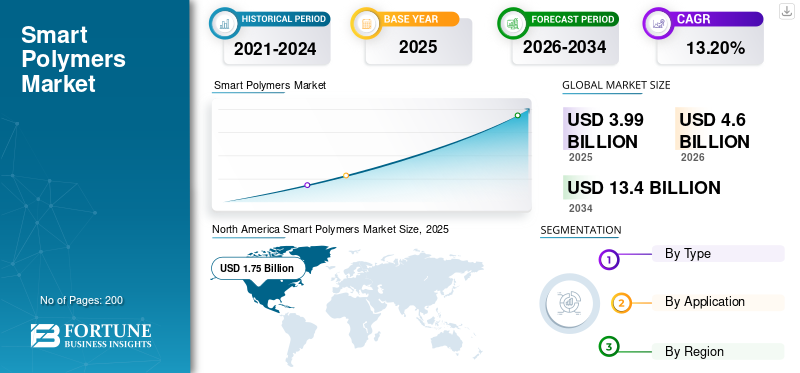The image size is (800, 373).
Task: Click the Historical Period bar chart icon
Action: point(224,23)
